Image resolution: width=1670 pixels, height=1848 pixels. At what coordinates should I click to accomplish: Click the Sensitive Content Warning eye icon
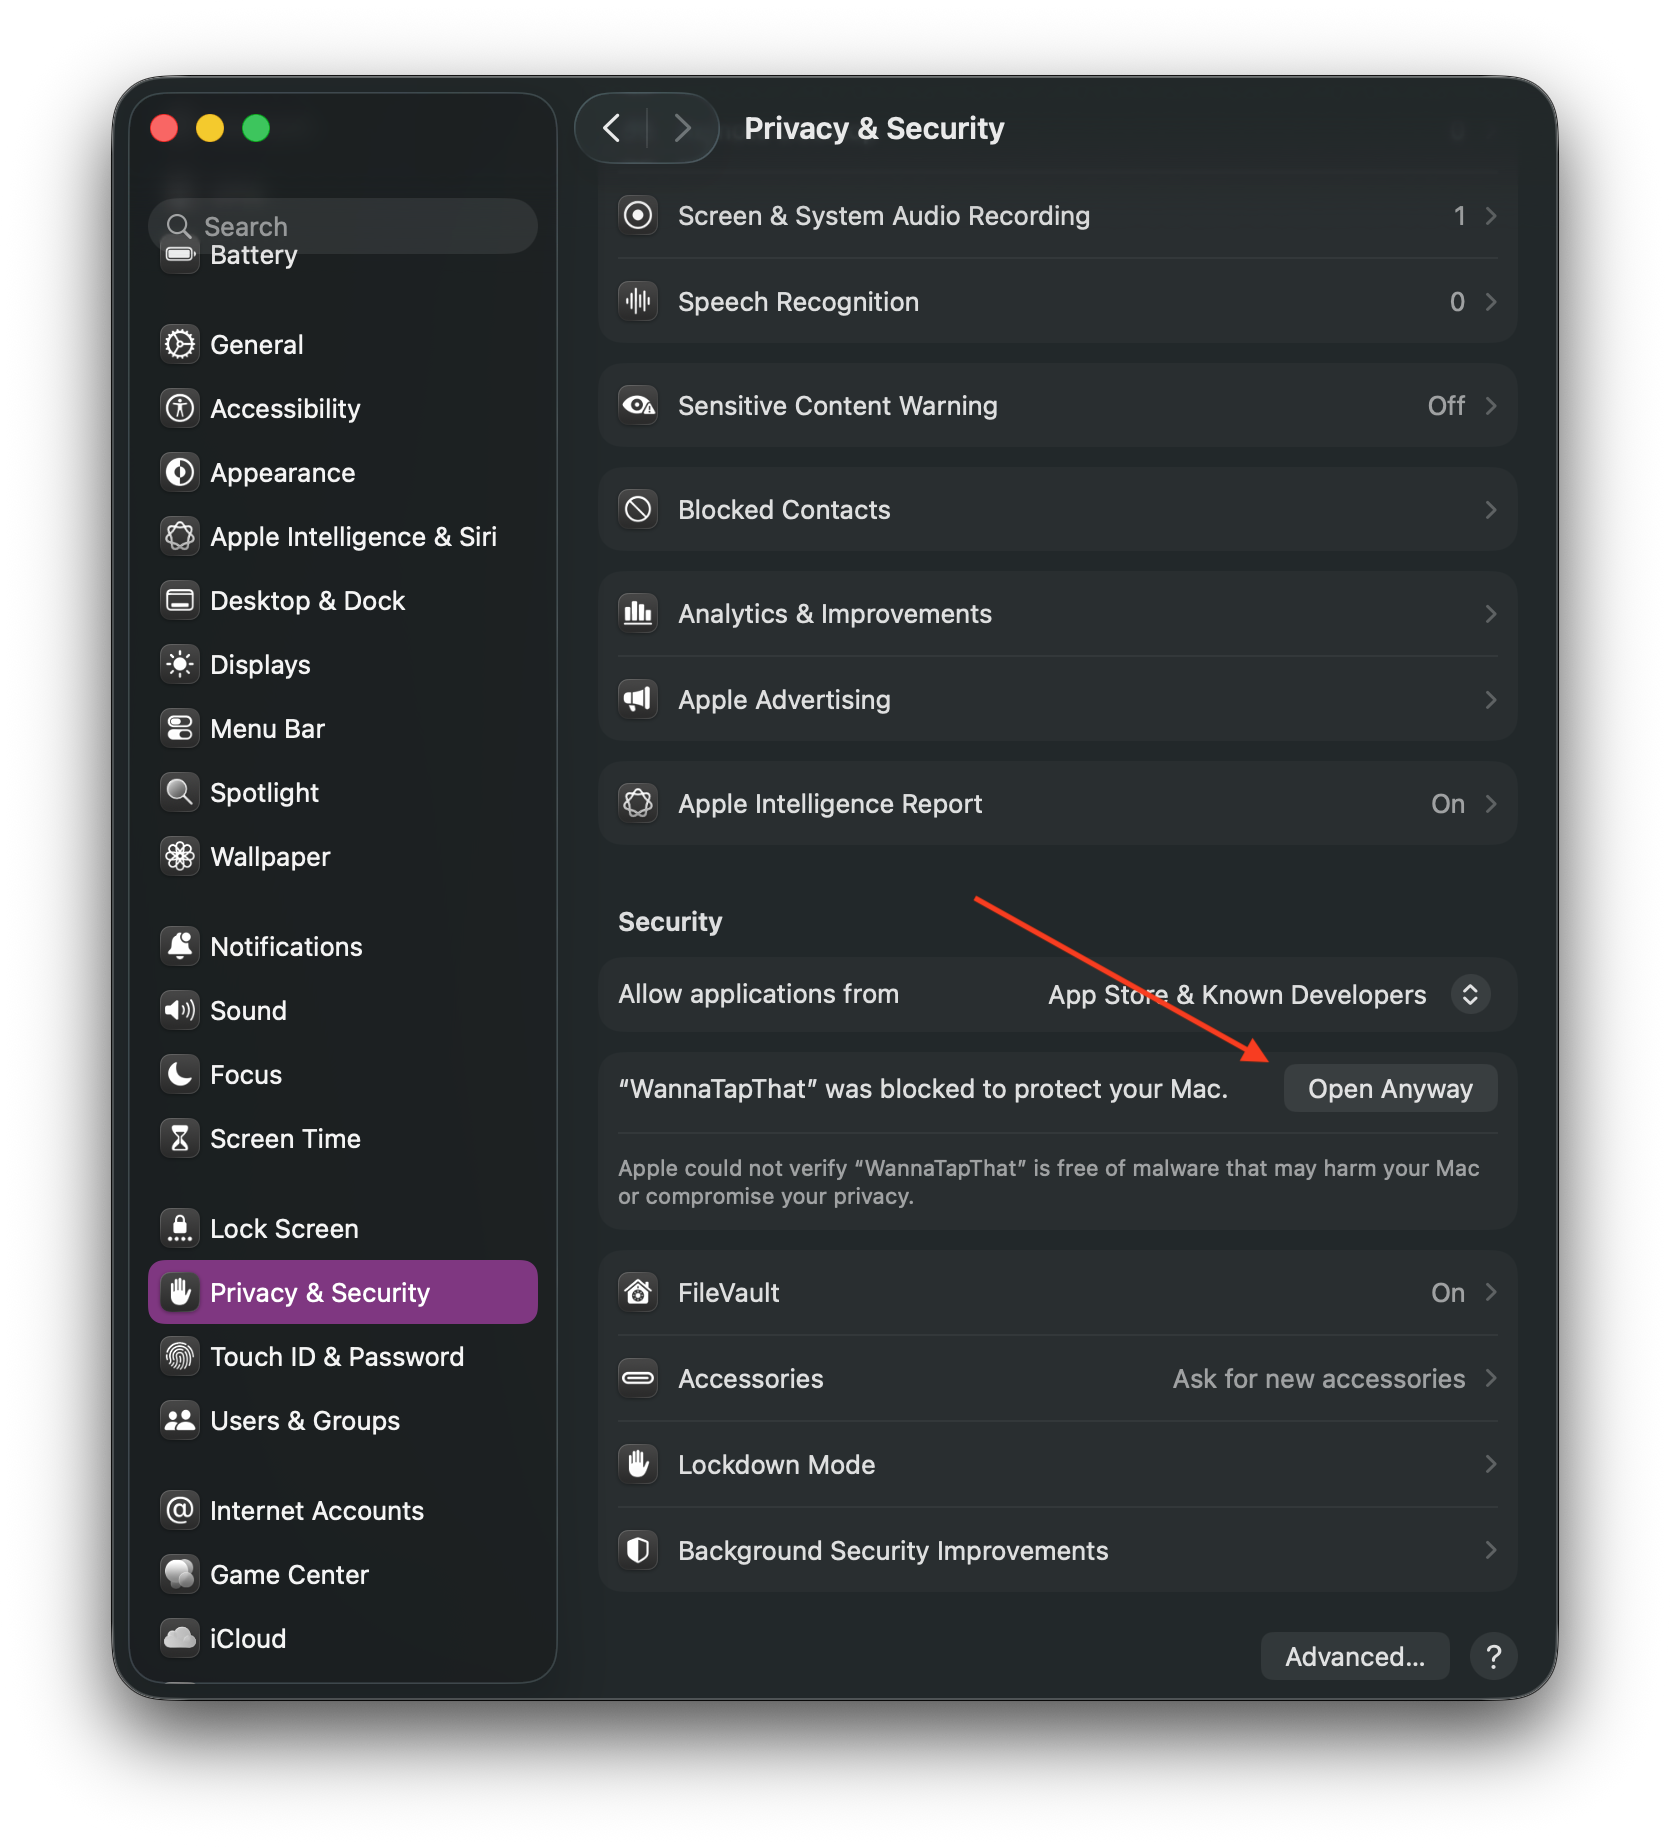click(x=638, y=405)
